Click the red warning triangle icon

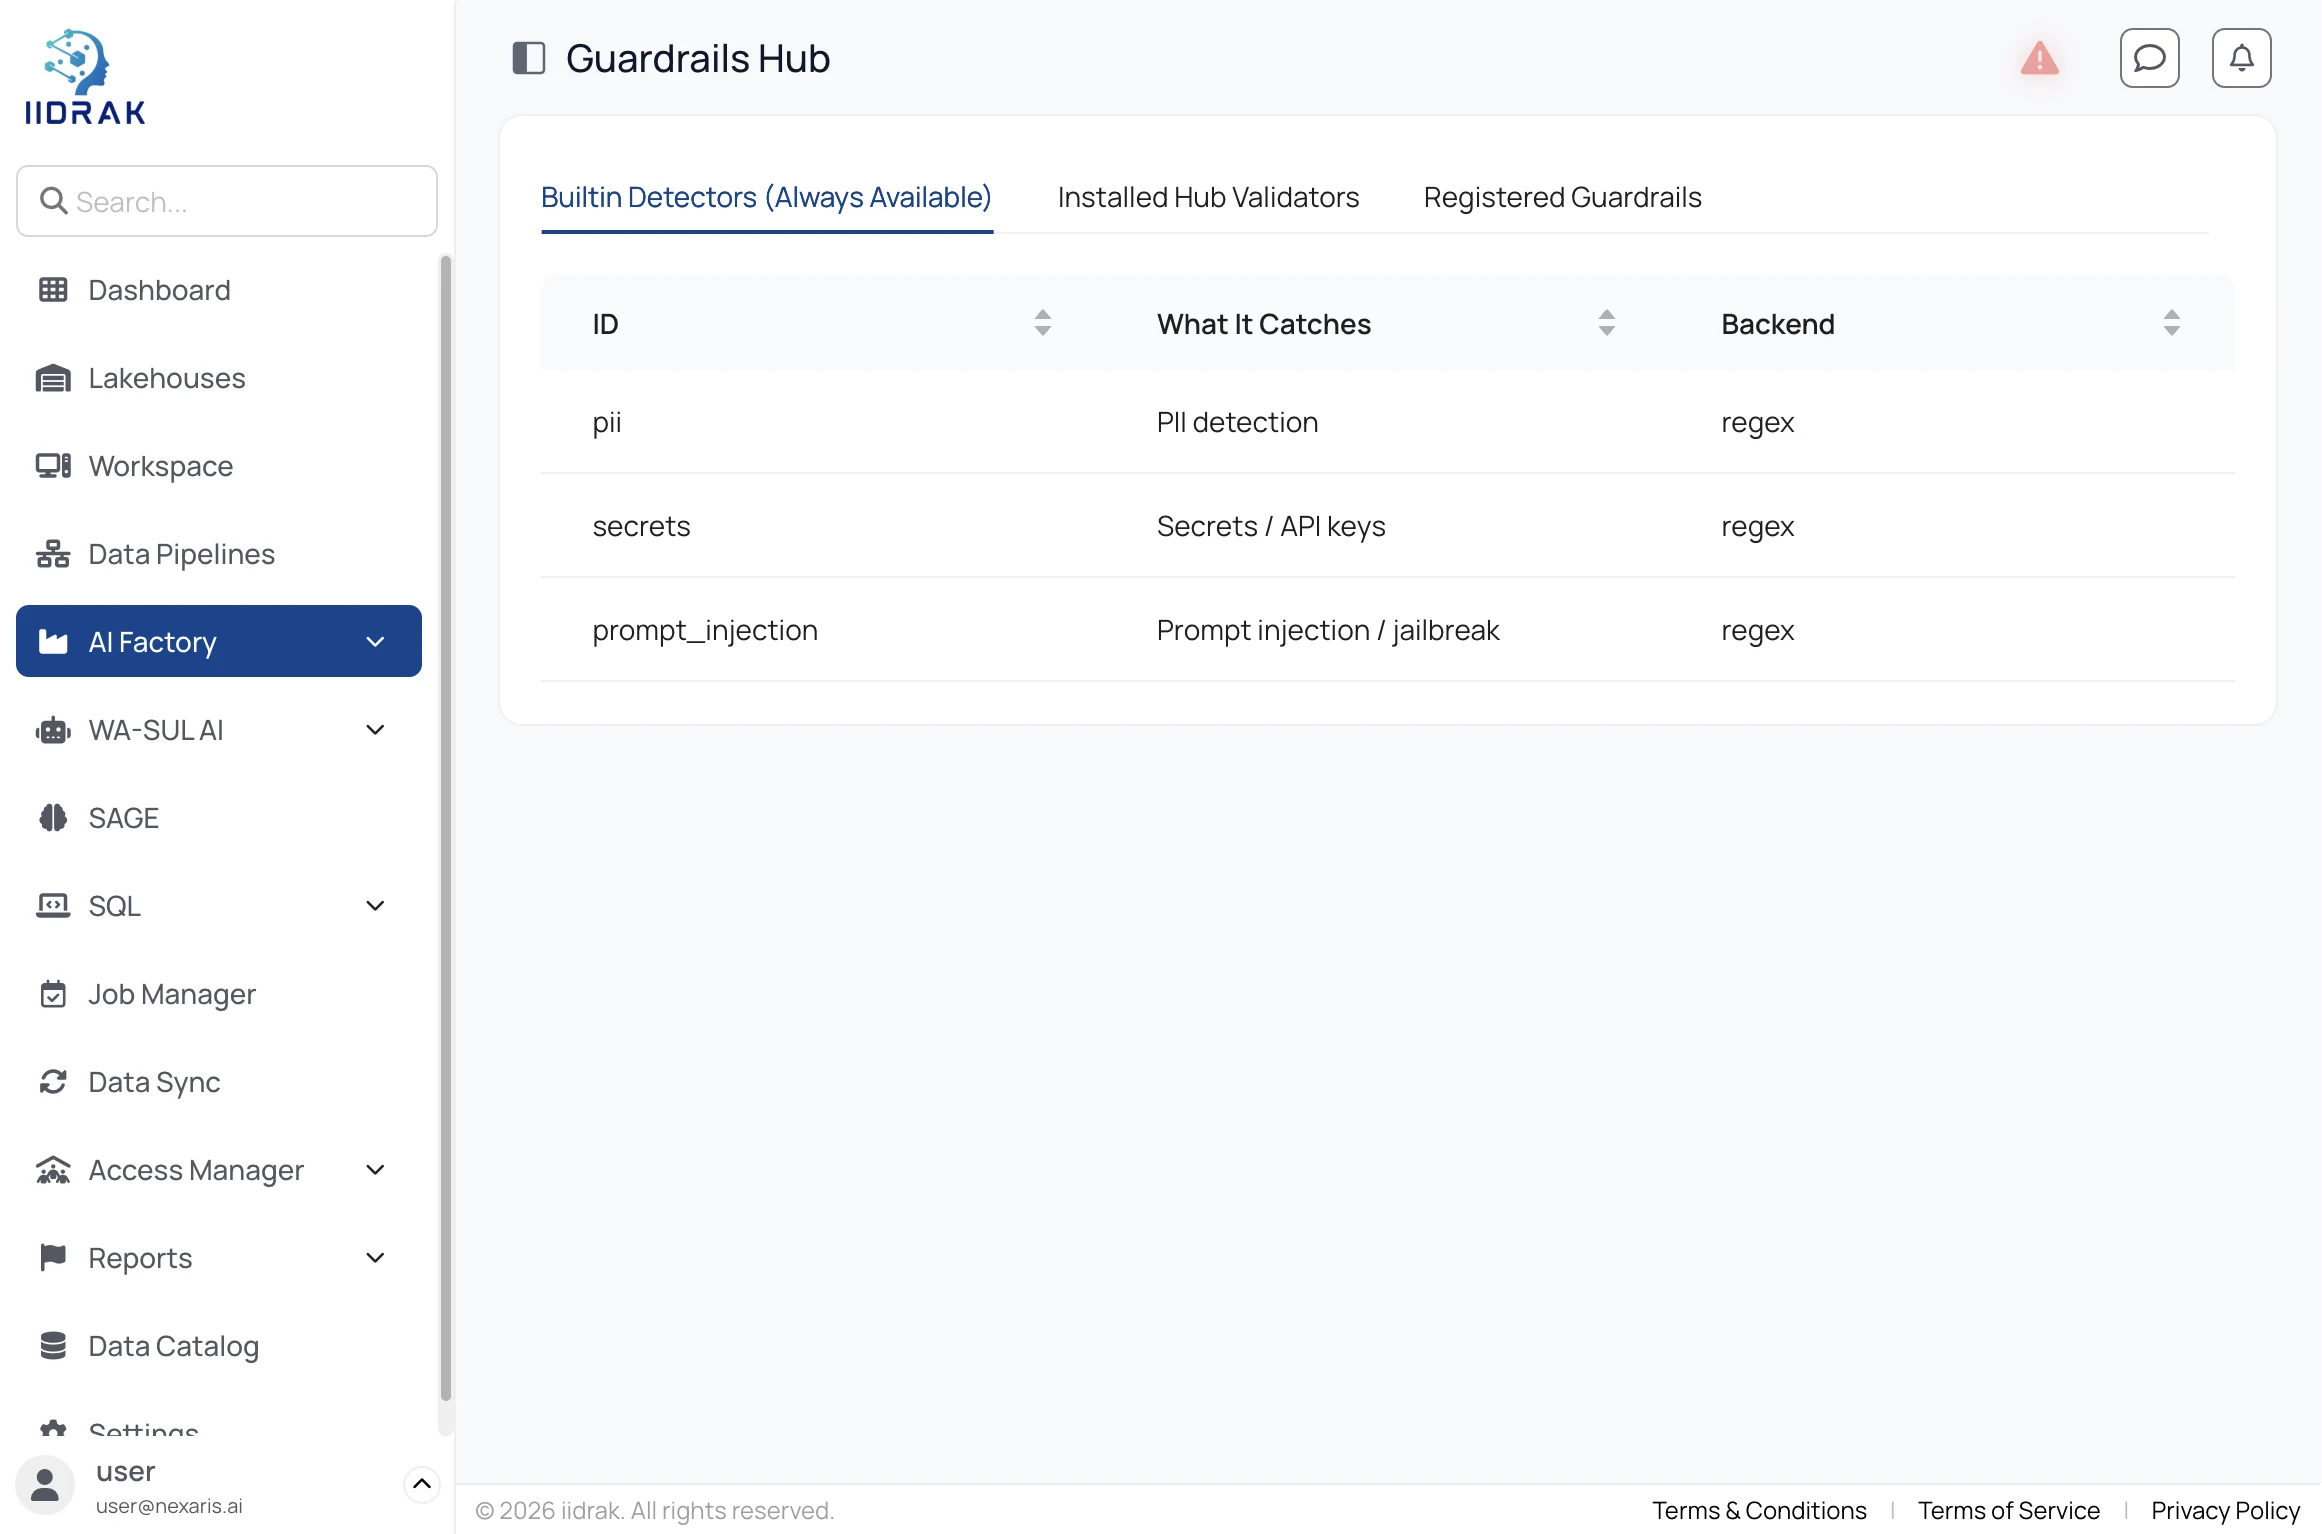point(2039,59)
